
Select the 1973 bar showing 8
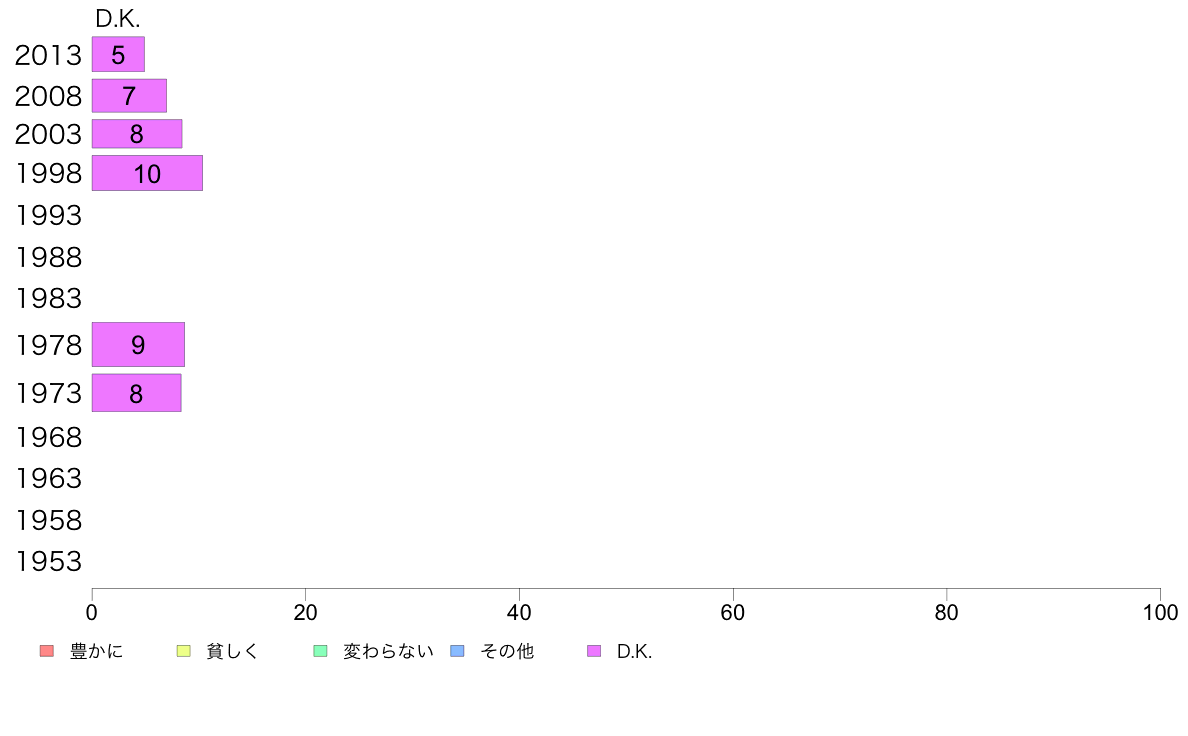click(x=136, y=393)
